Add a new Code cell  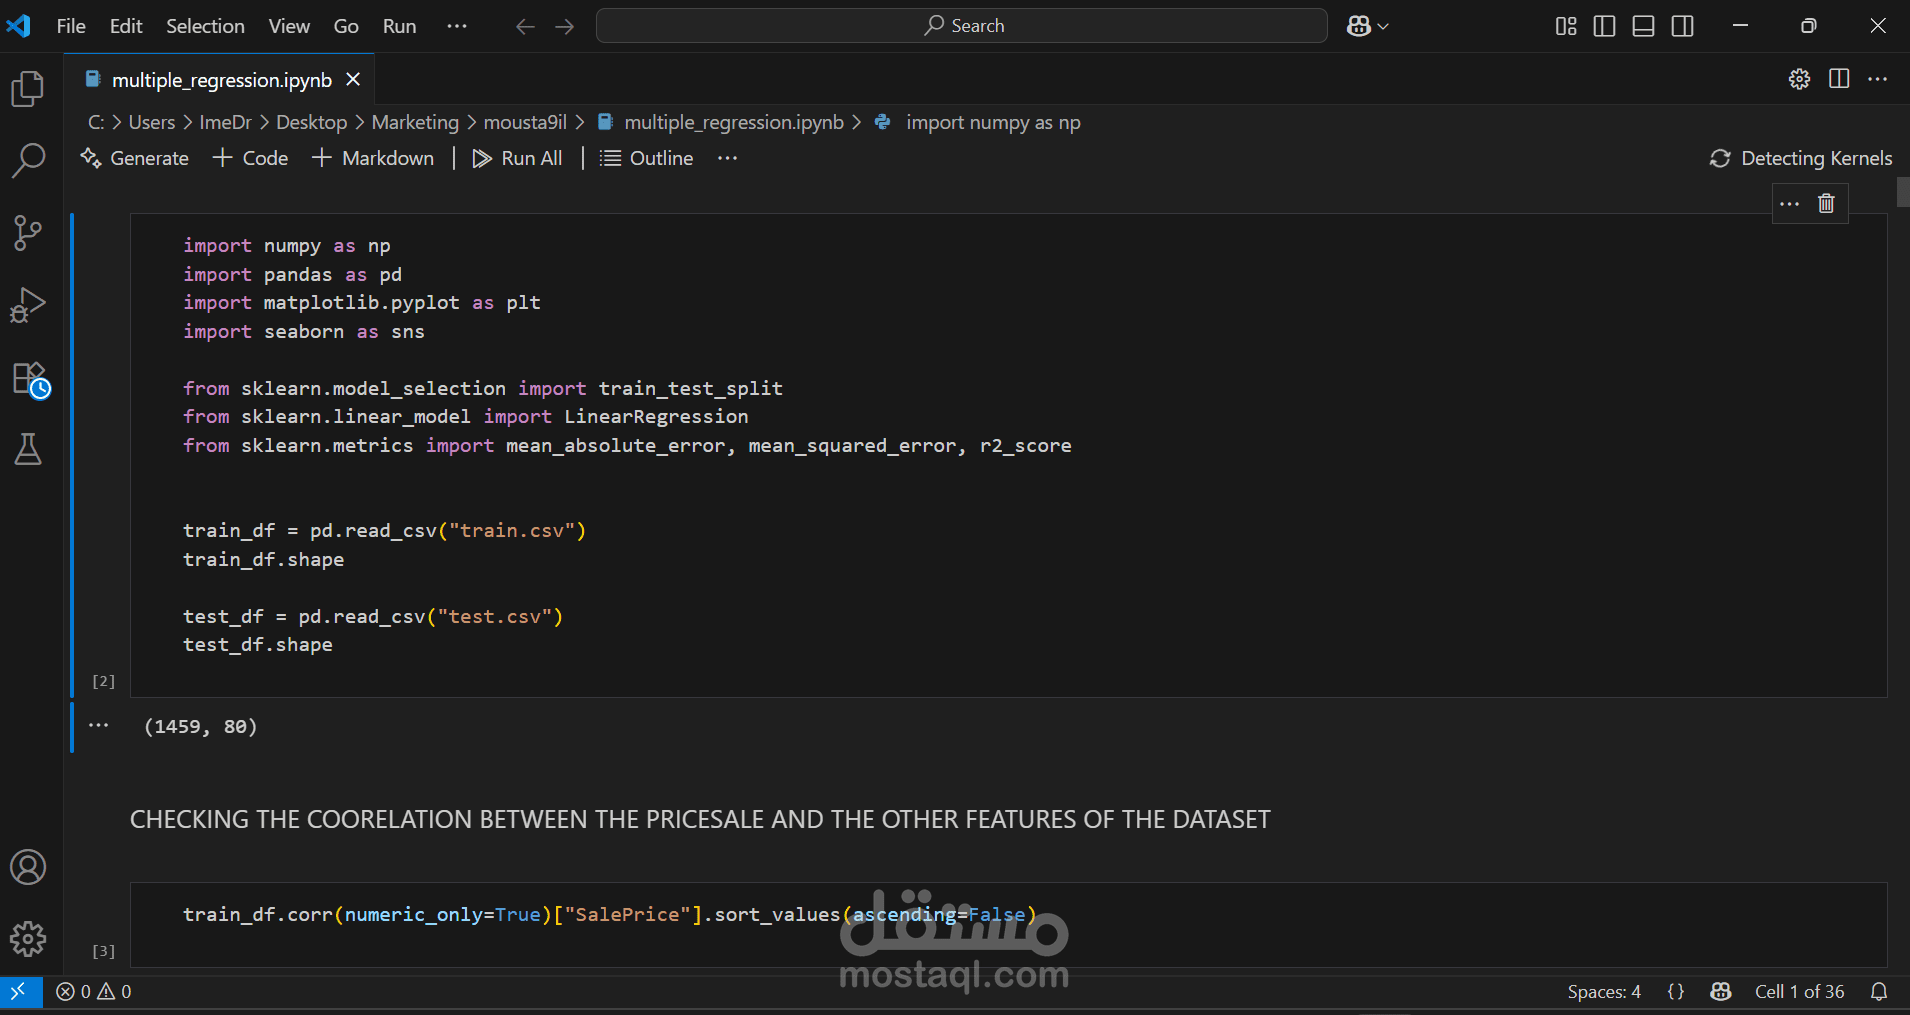pos(251,158)
